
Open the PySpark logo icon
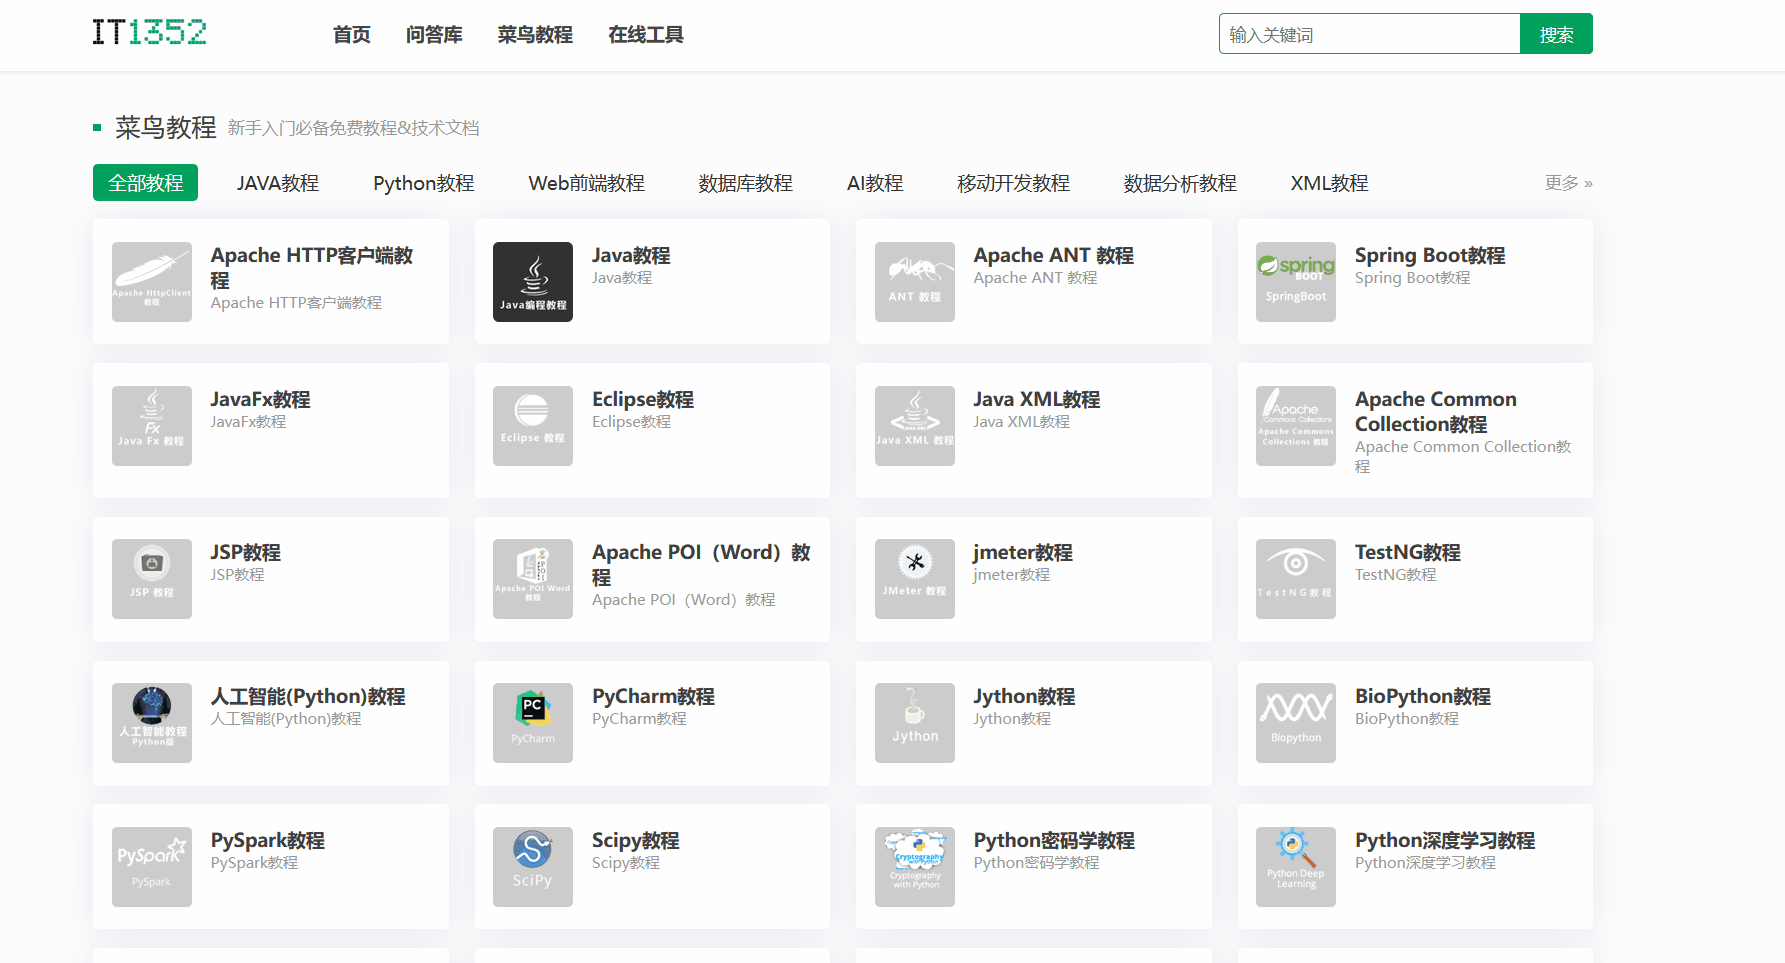point(152,867)
